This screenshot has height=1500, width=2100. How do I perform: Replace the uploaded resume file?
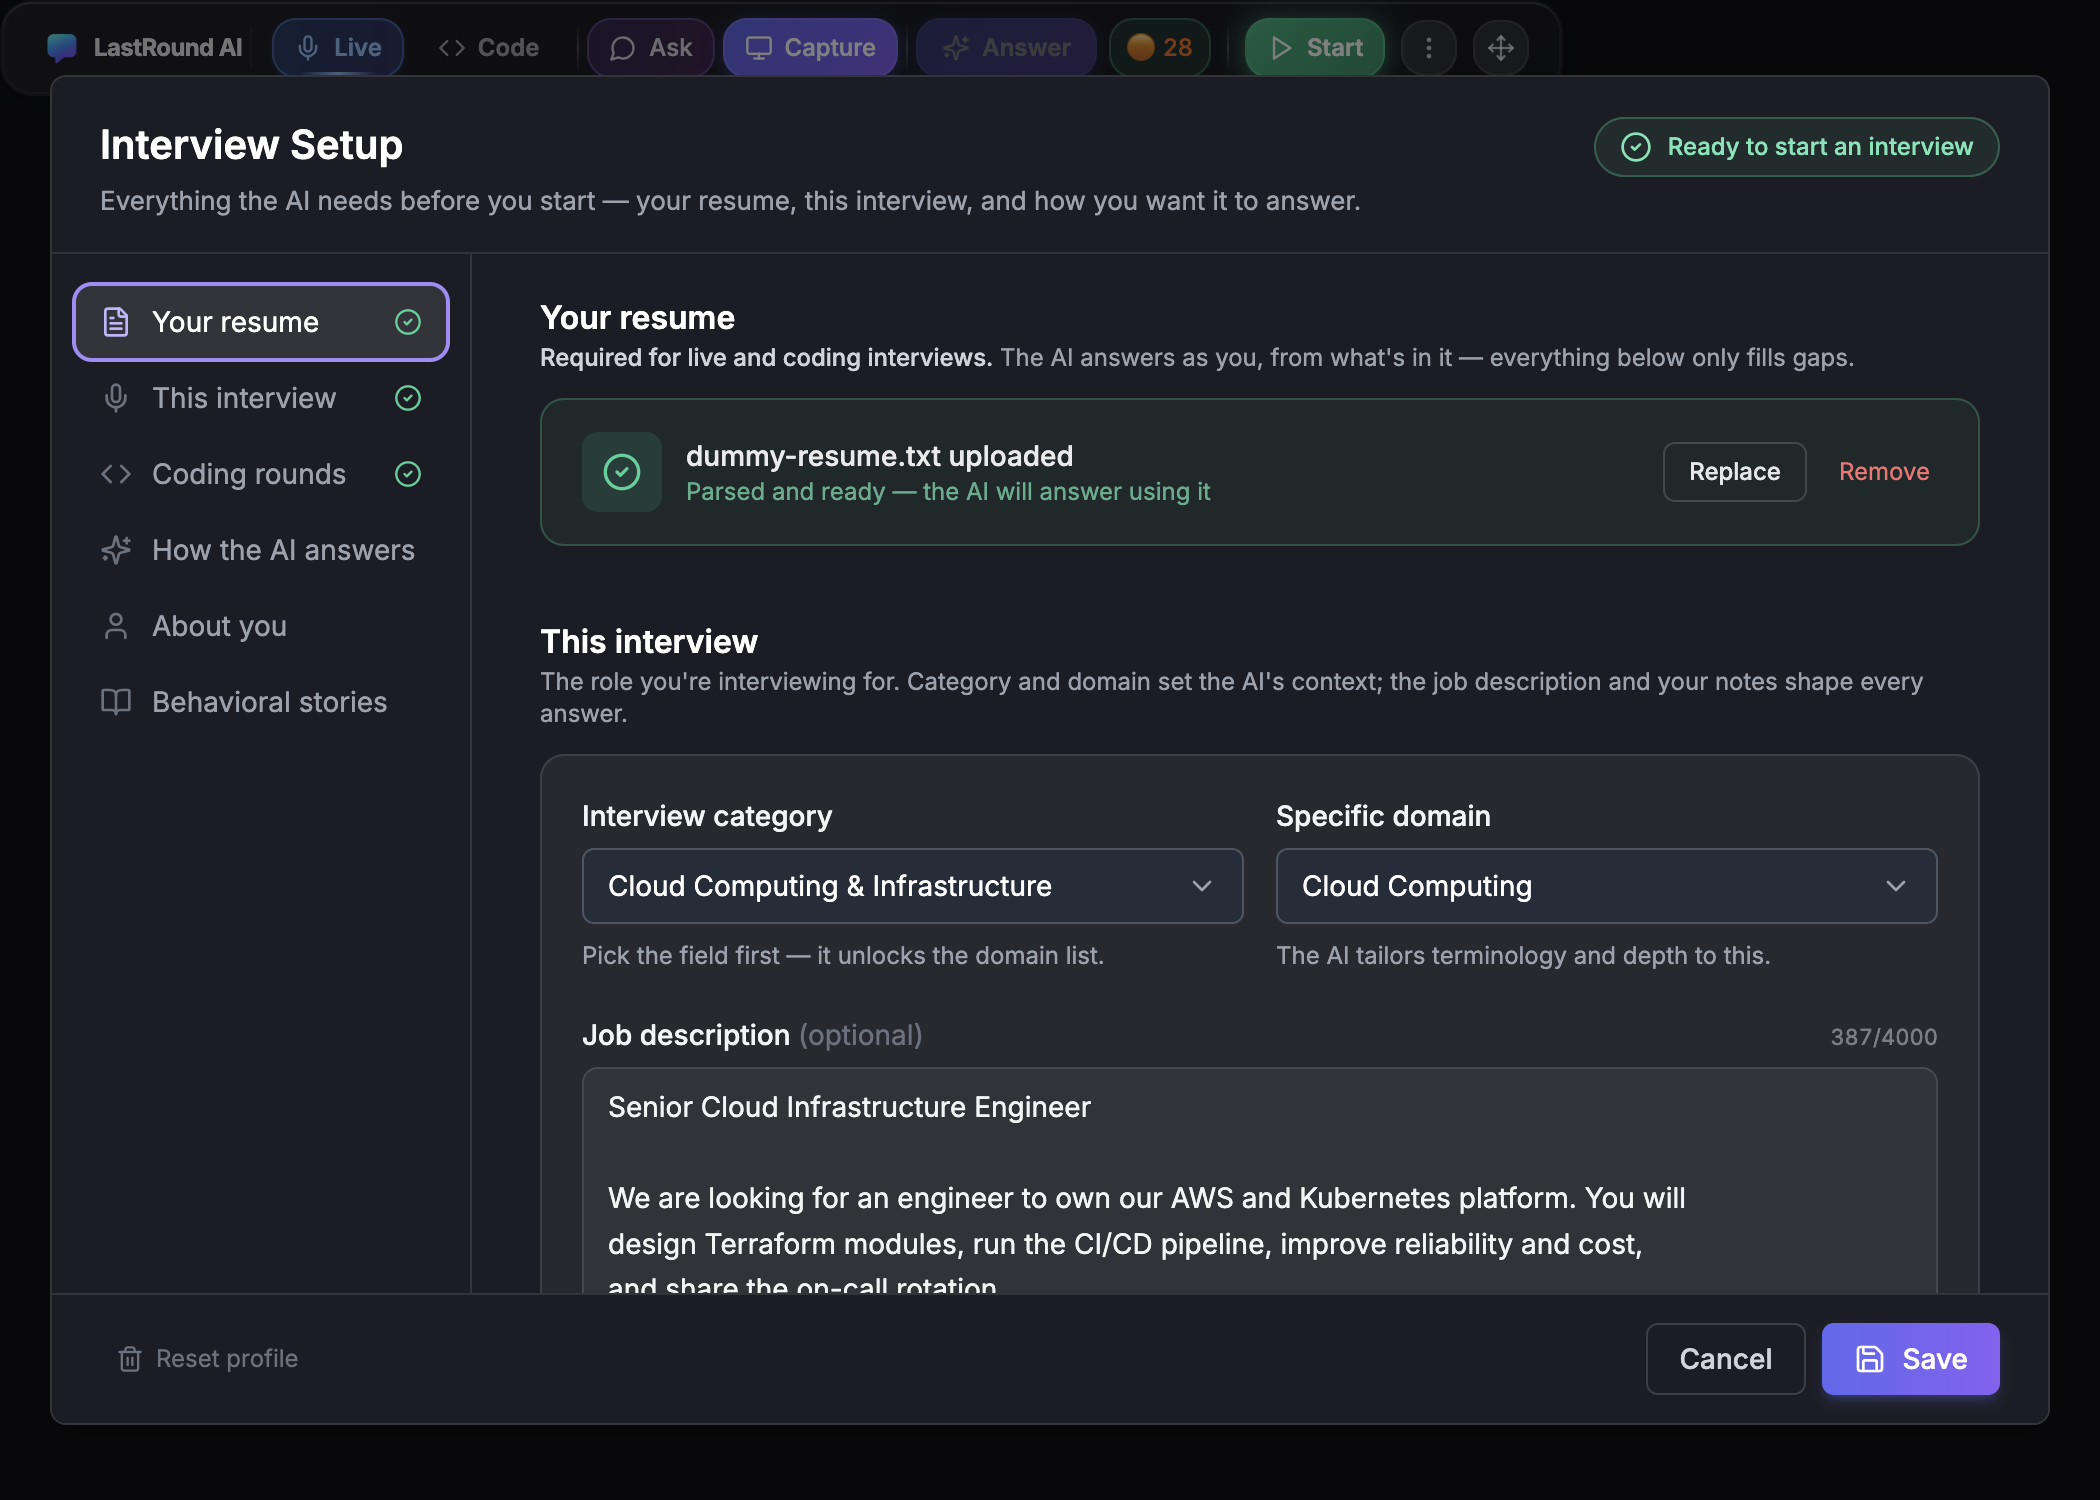coord(1734,472)
